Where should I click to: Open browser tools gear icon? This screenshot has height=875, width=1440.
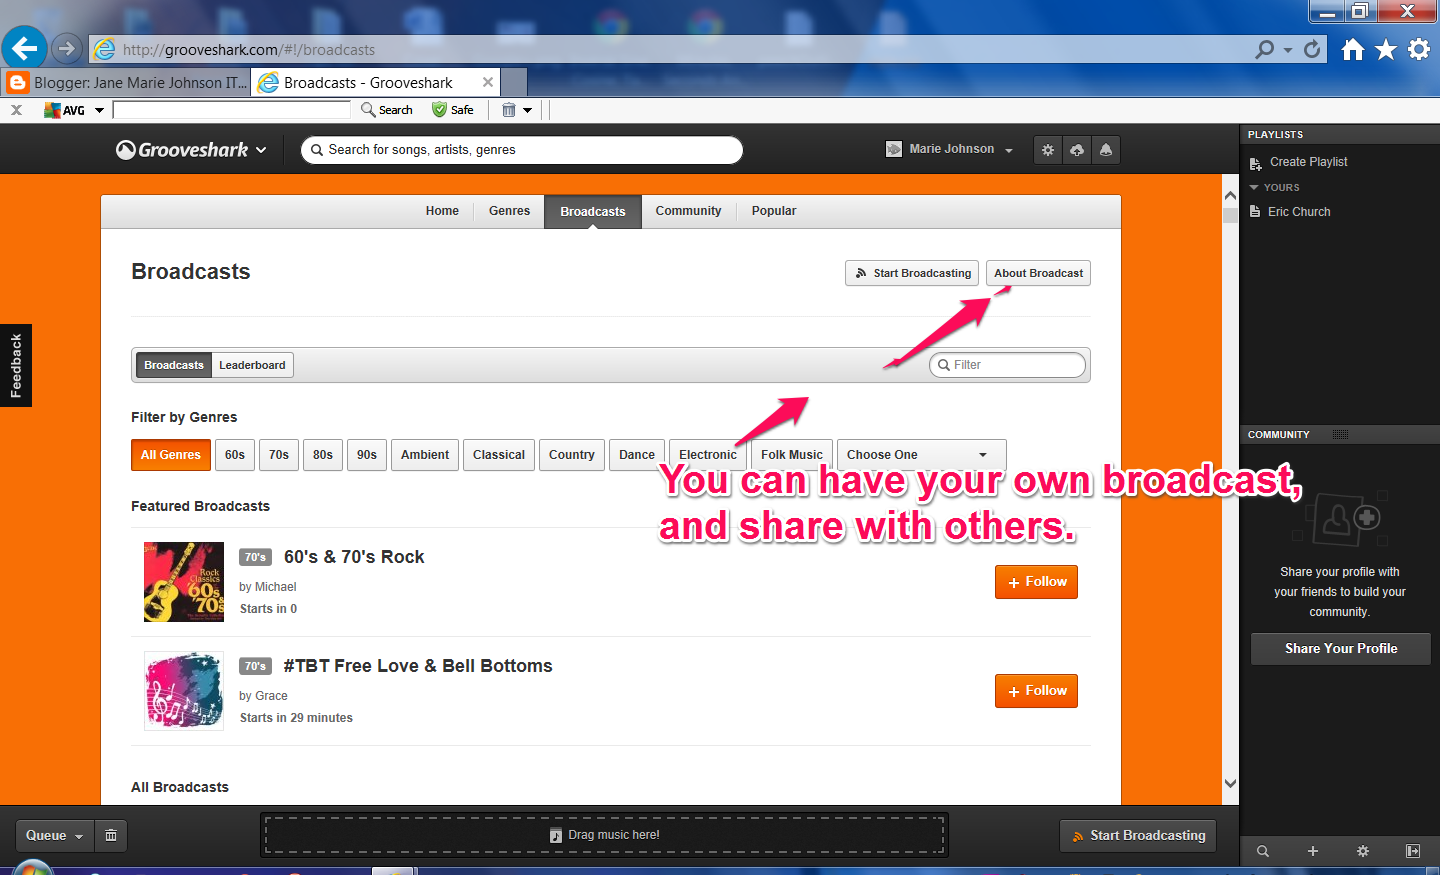1419,49
